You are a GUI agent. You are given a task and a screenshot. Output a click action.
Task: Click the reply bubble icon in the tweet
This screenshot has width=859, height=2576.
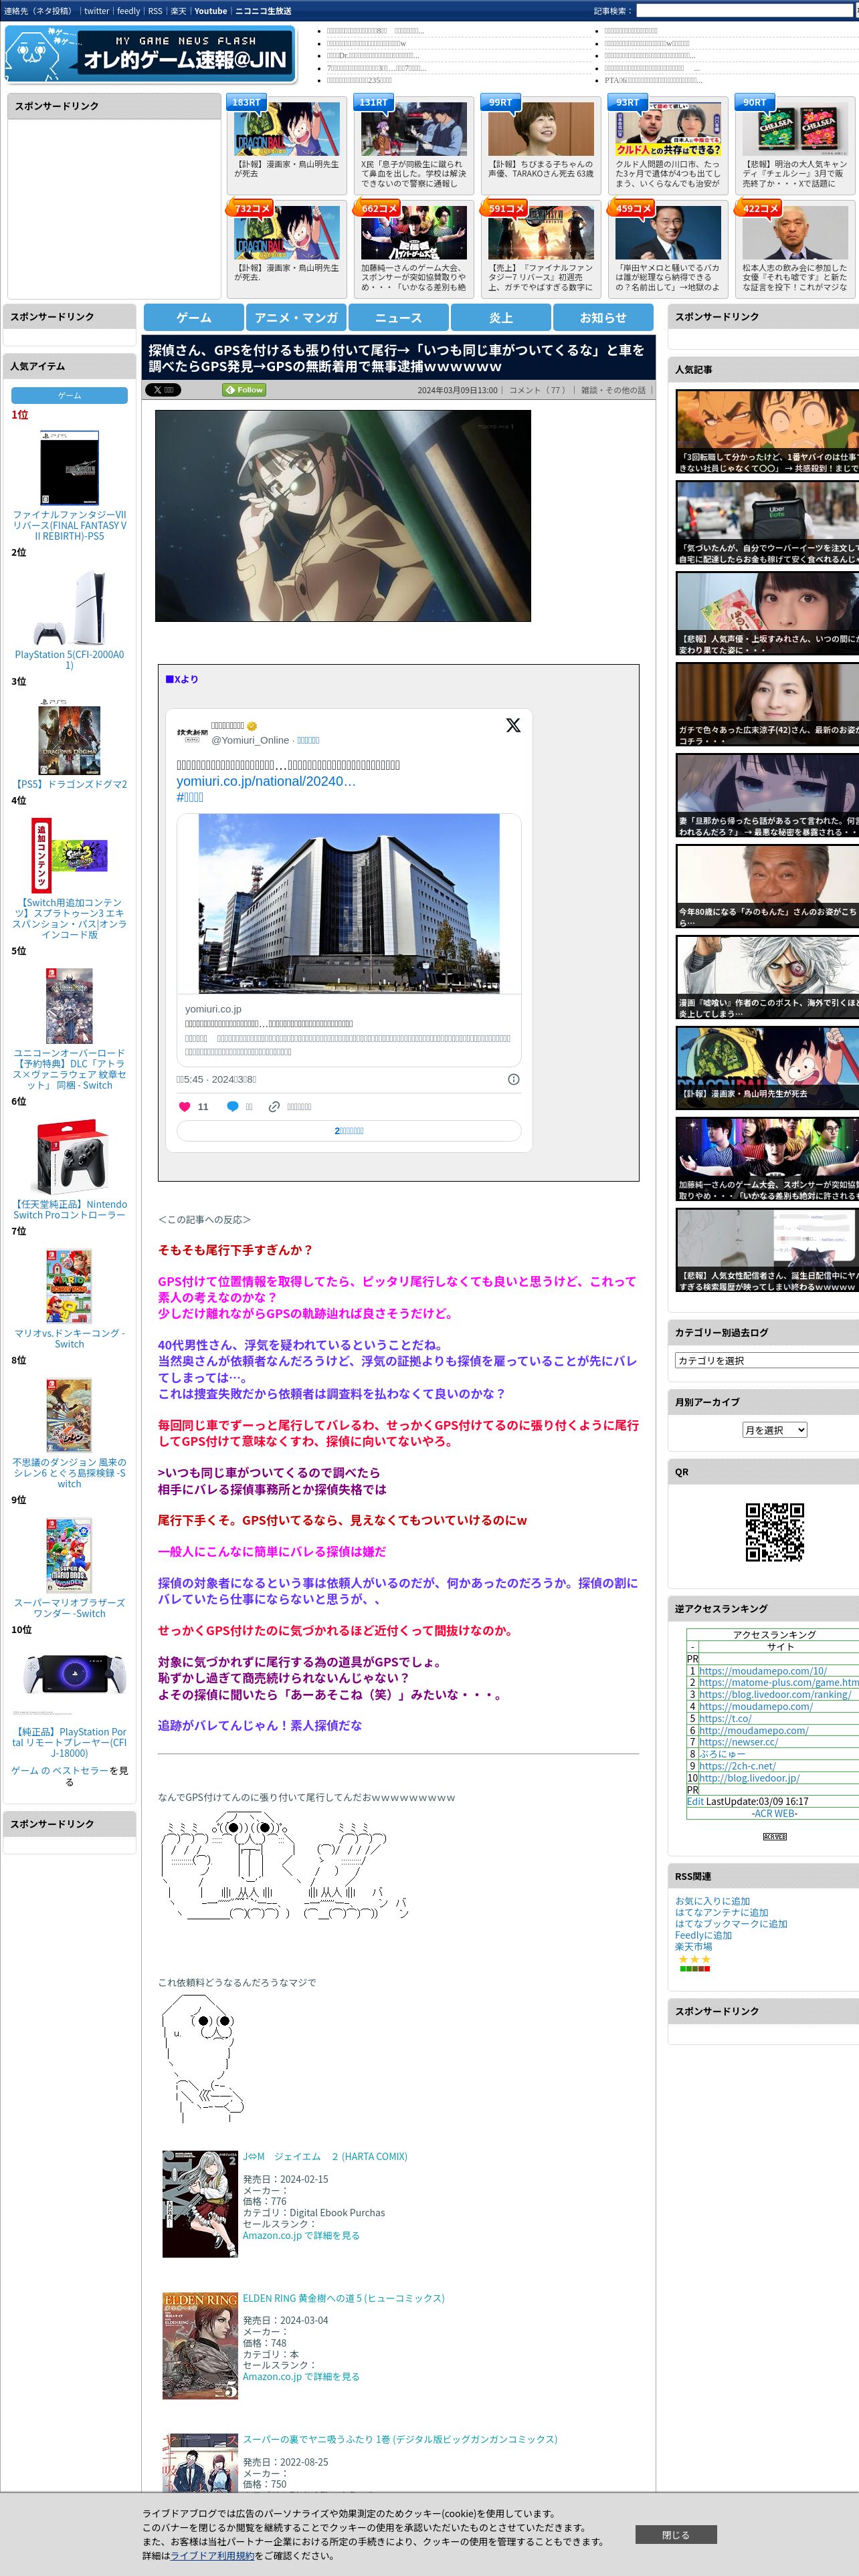[x=233, y=1106]
